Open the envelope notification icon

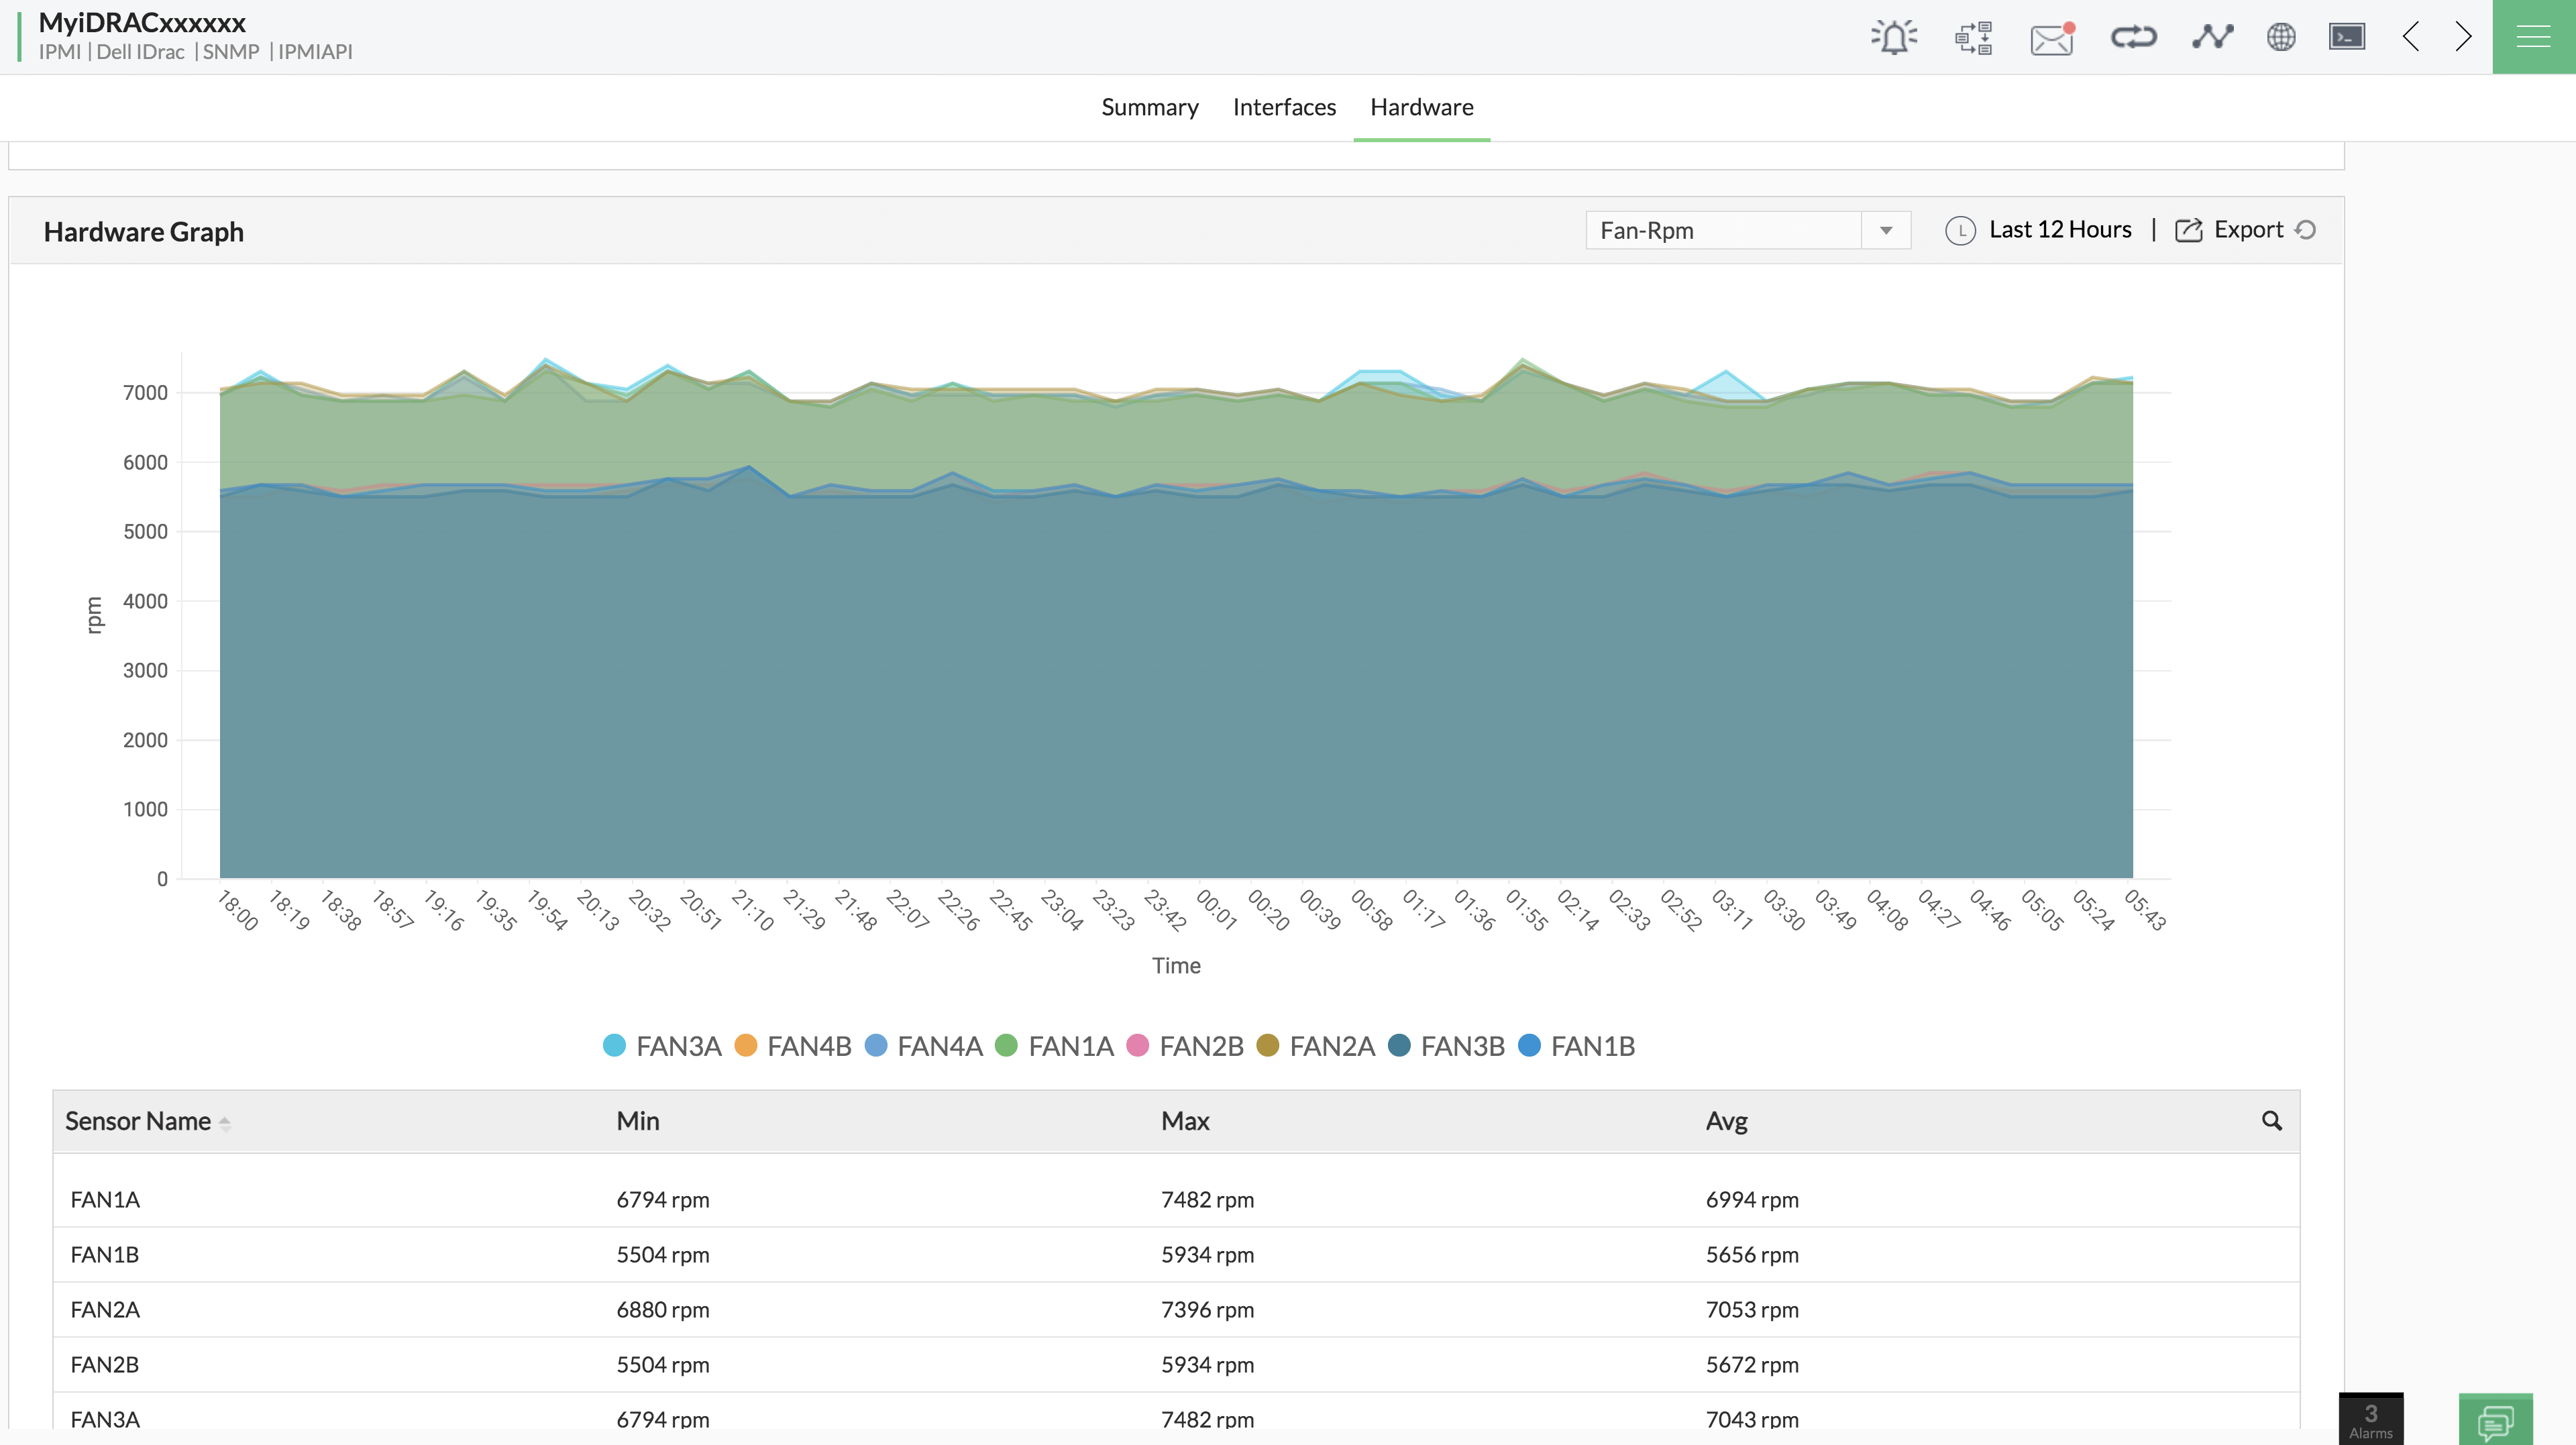pos(2052,38)
